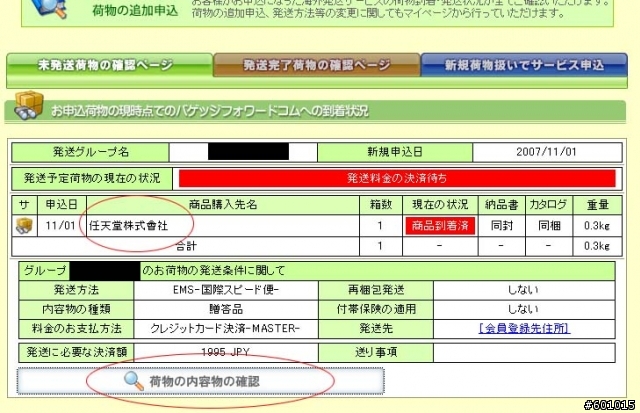640x413 pixels.
Task: Click the 発送に必要な決済額 label
Action: (x=76, y=352)
